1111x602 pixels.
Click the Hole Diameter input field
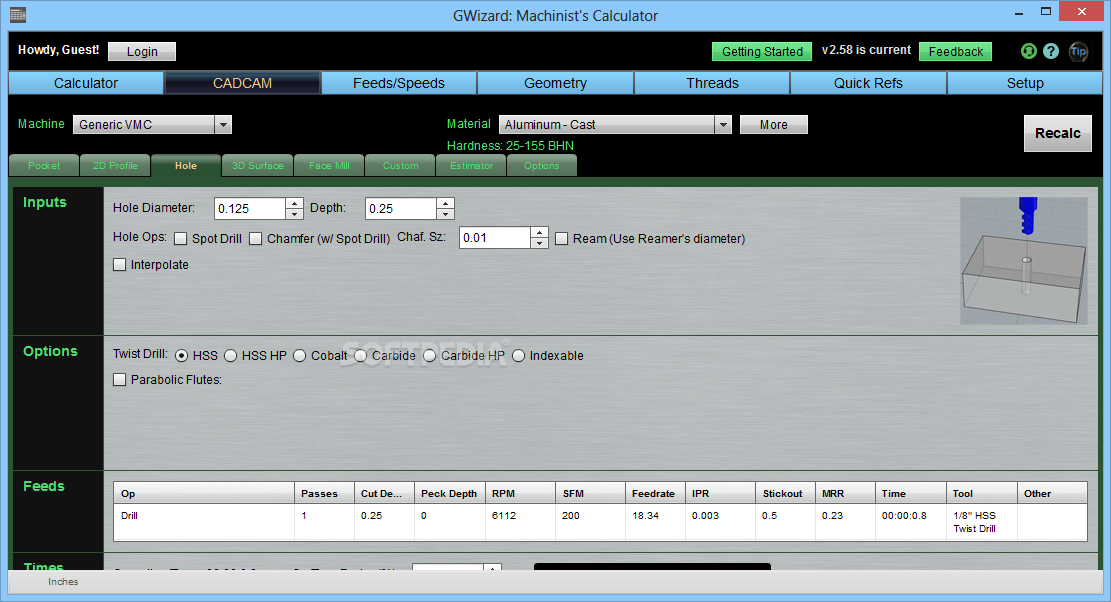249,209
